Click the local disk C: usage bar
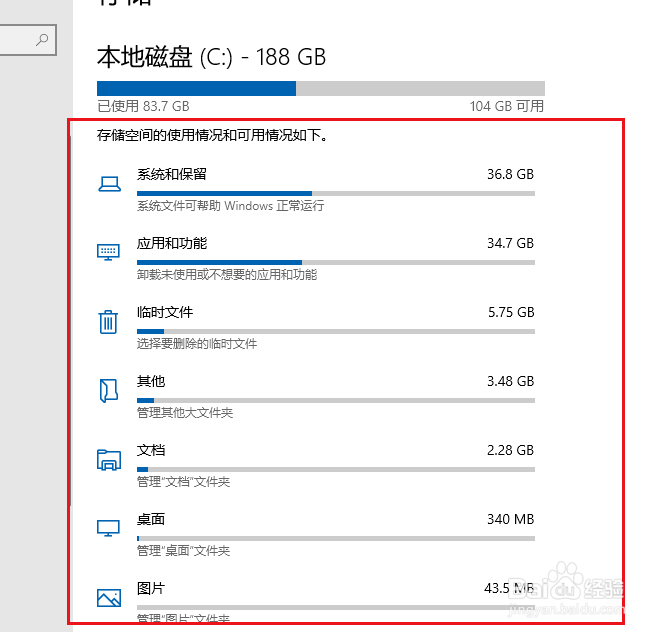The width and height of the screenshot is (662, 632). coord(321,88)
